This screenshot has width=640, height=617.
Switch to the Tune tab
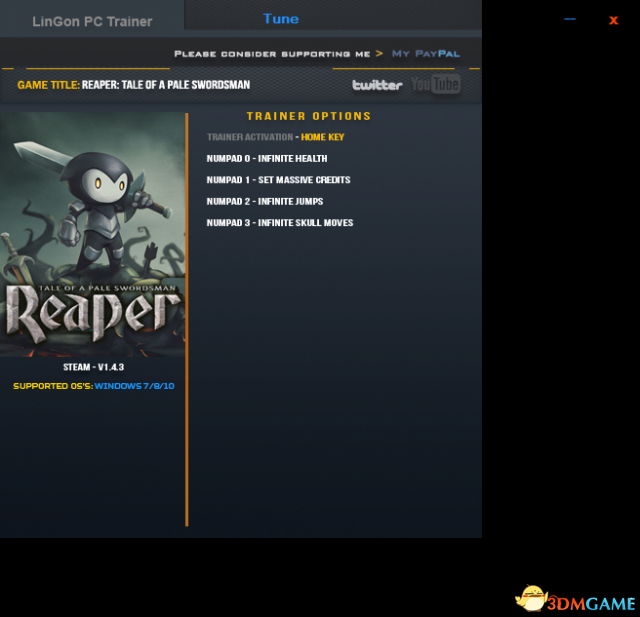coord(281,19)
